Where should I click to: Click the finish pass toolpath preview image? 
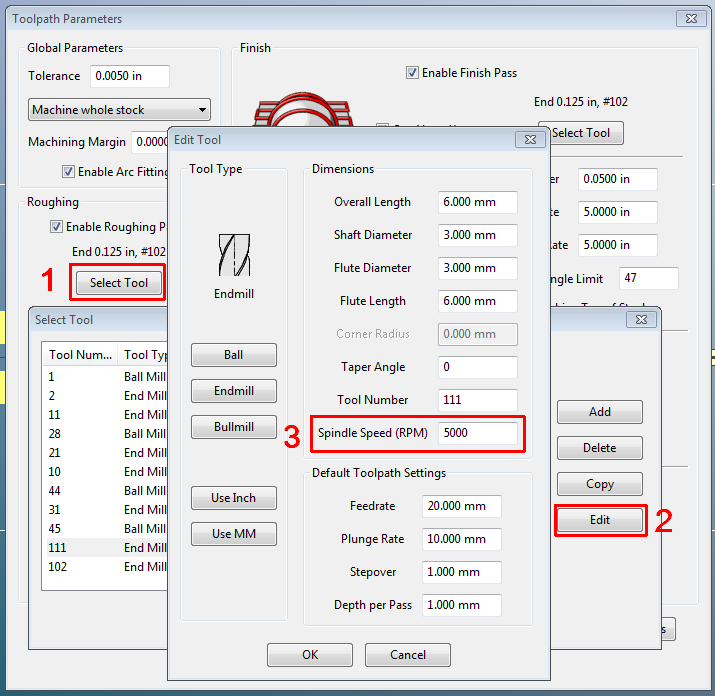pos(303,109)
